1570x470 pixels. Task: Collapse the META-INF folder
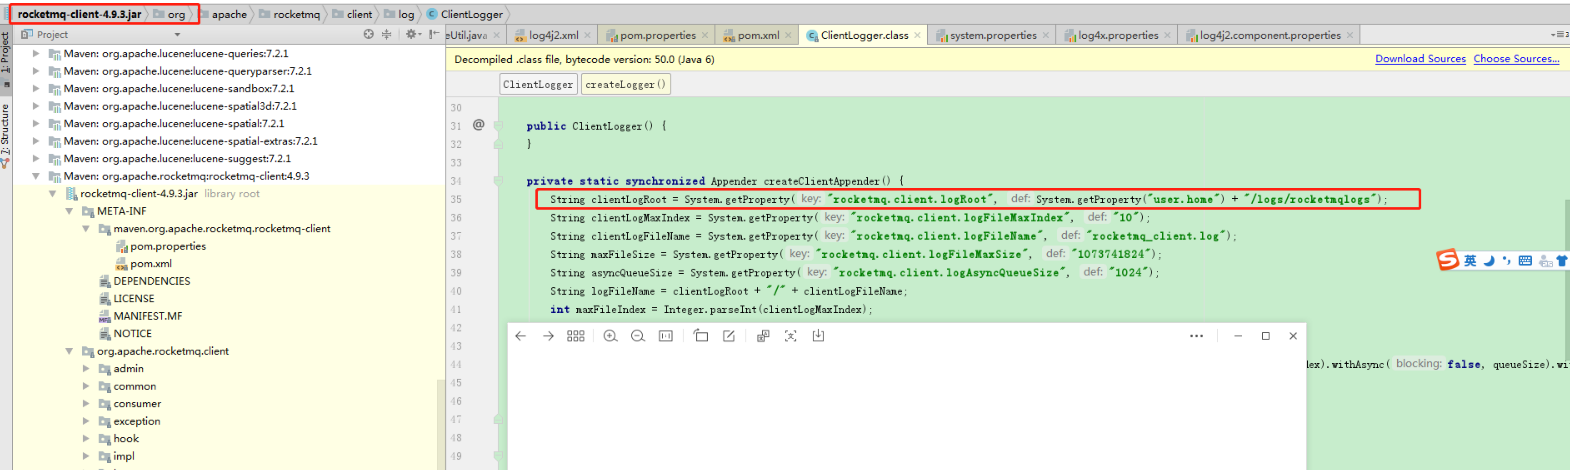69,211
